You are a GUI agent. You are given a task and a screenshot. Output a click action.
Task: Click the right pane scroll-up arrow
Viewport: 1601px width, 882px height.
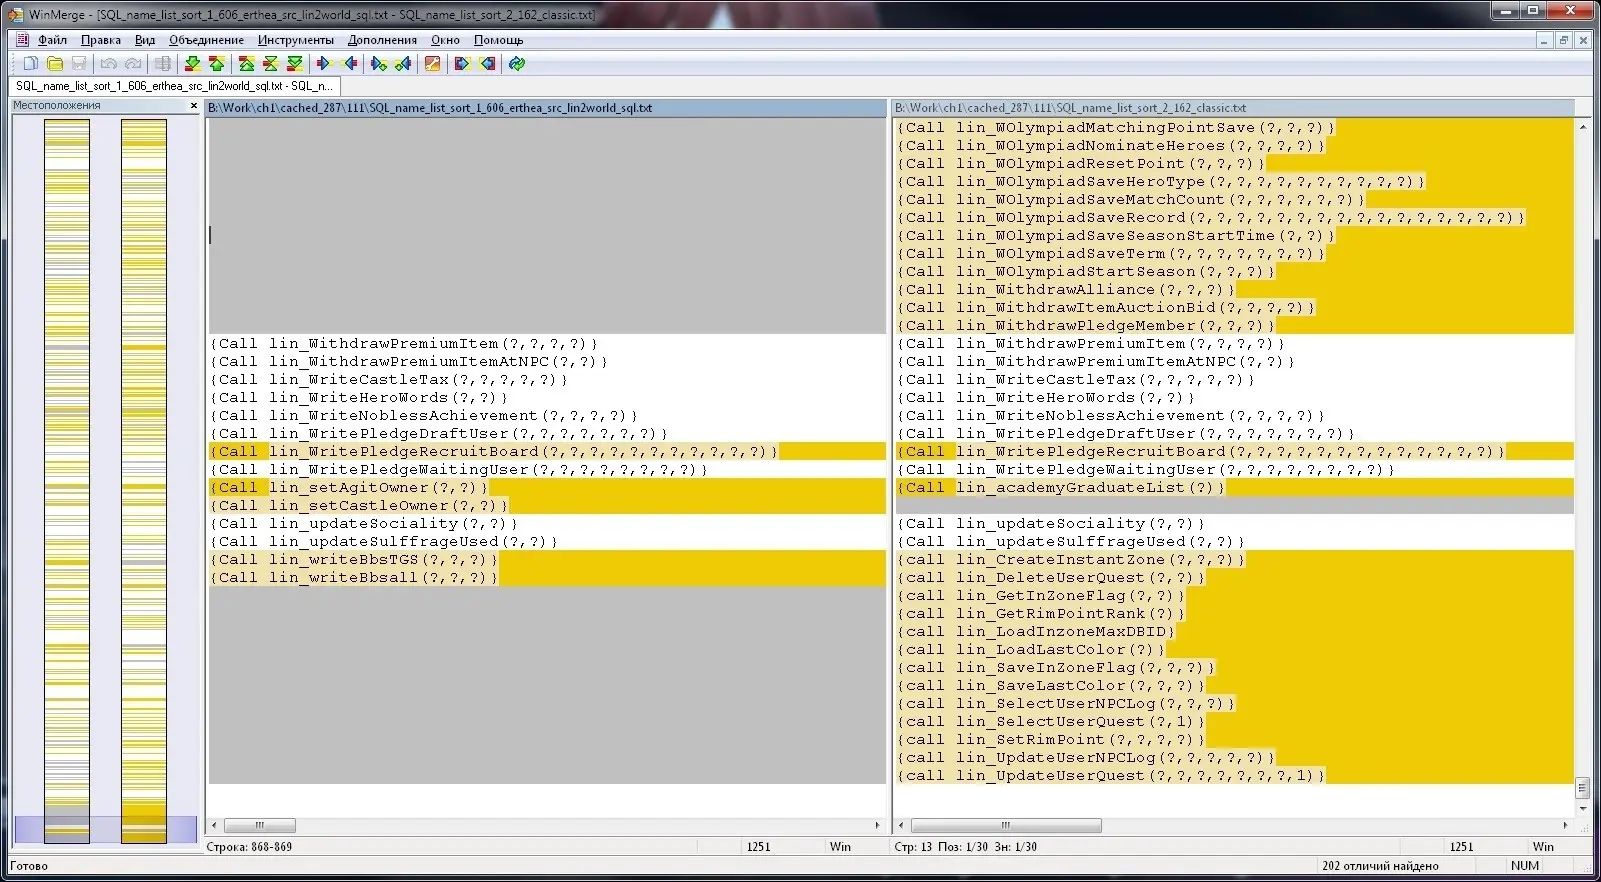pos(1582,127)
